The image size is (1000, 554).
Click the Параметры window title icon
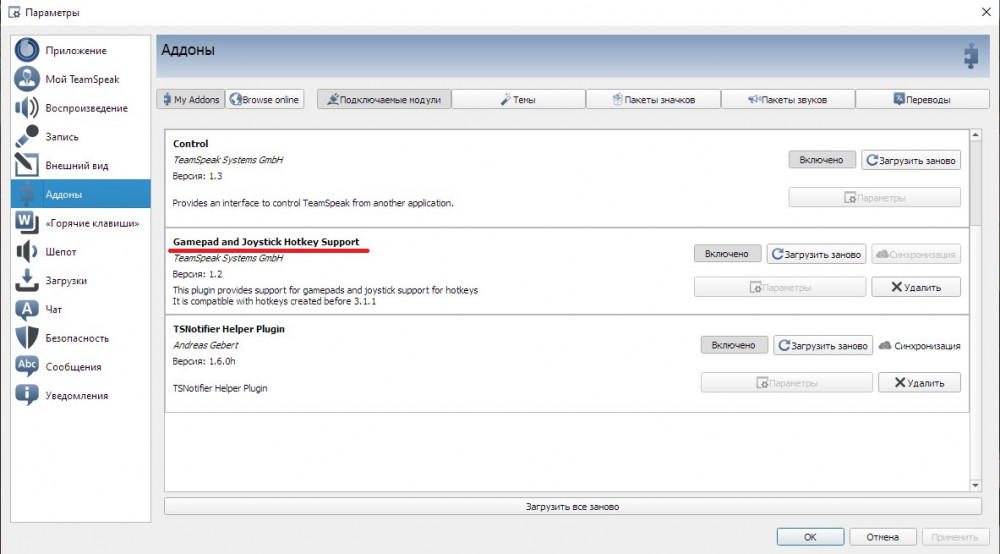(14, 12)
